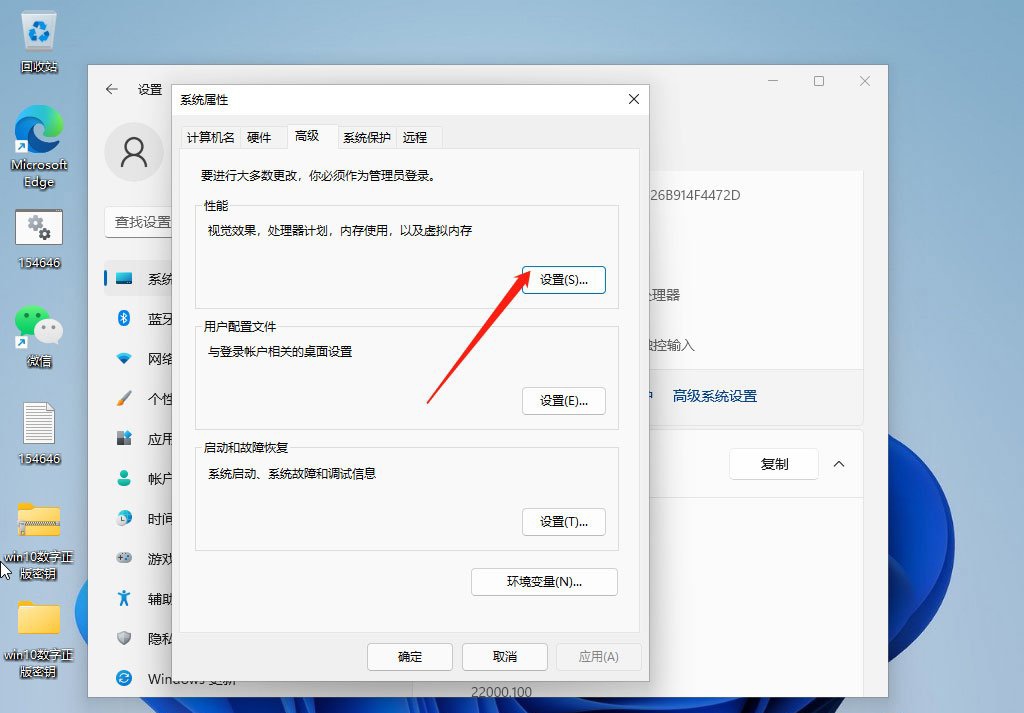Select the zipped win10数字正版密钥 archive icon

[x=39, y=521]
